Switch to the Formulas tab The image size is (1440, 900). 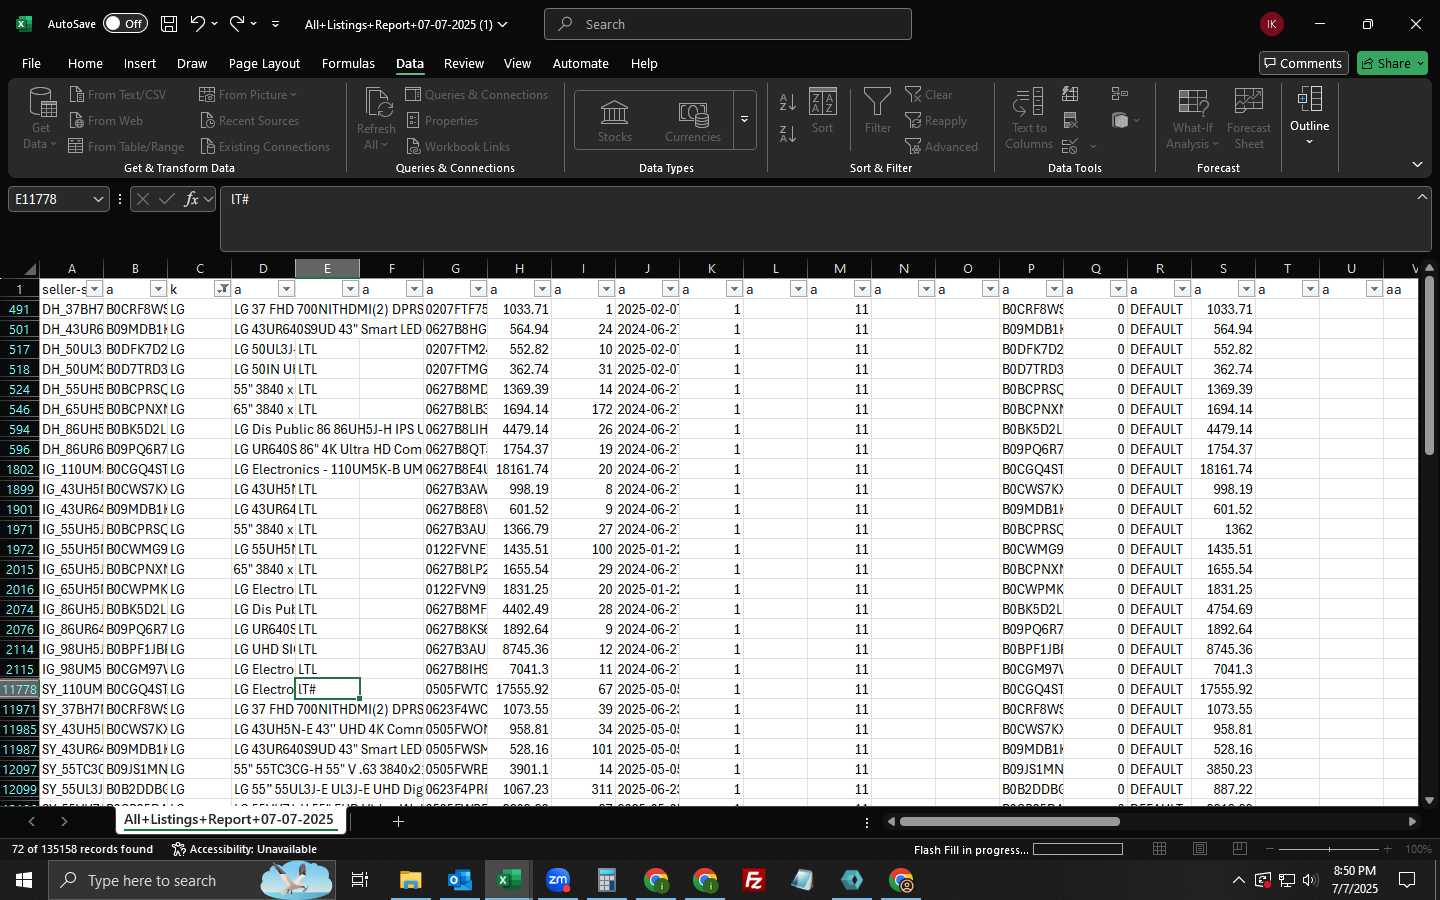pos(348,63)
